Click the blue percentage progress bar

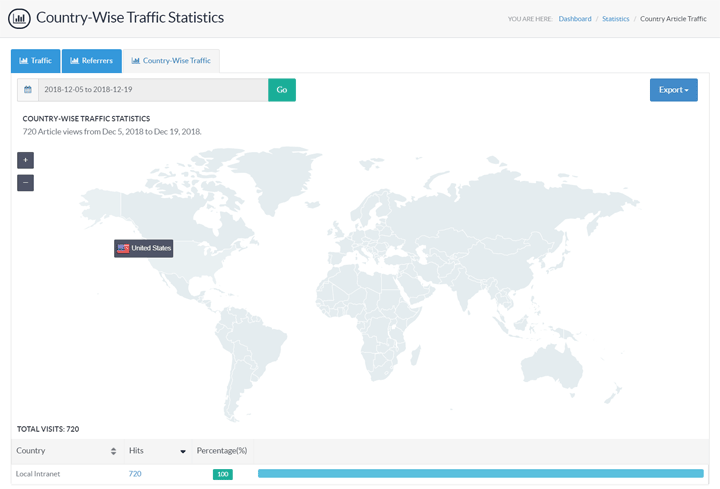pyautogui.click(x=480, y=473)
